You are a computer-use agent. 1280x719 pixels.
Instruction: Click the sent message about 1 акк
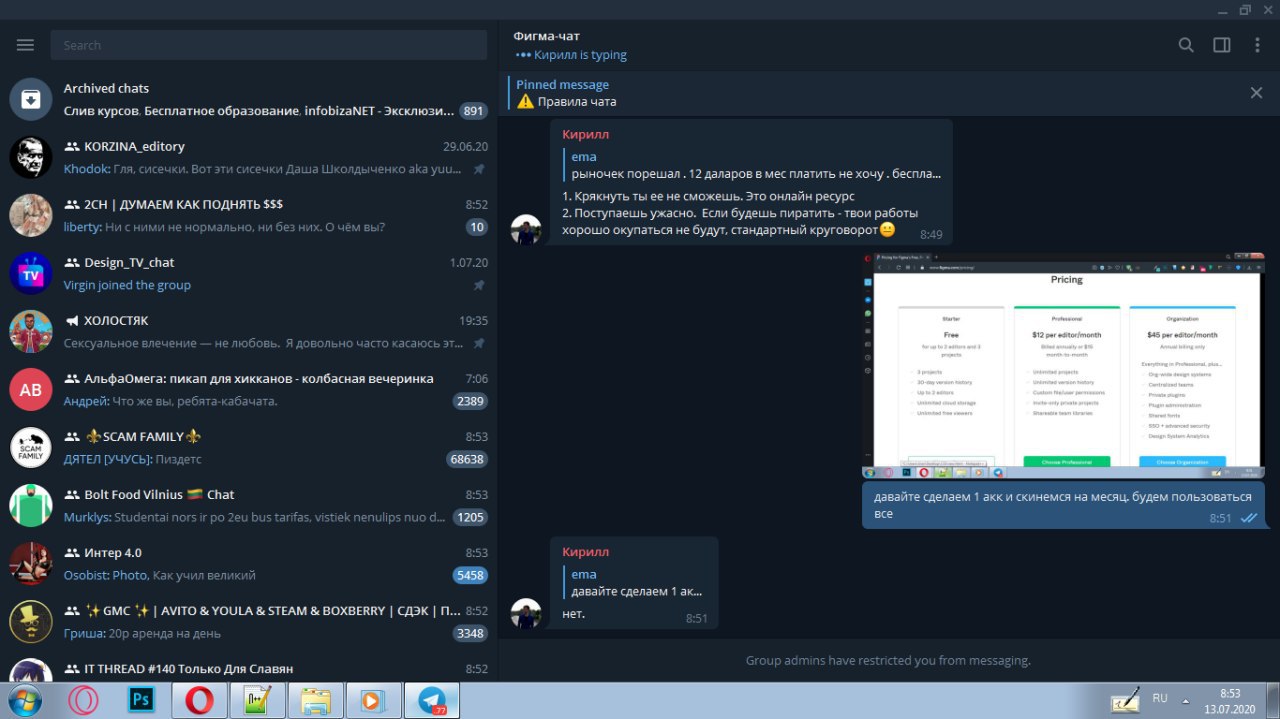(1064, 505)
